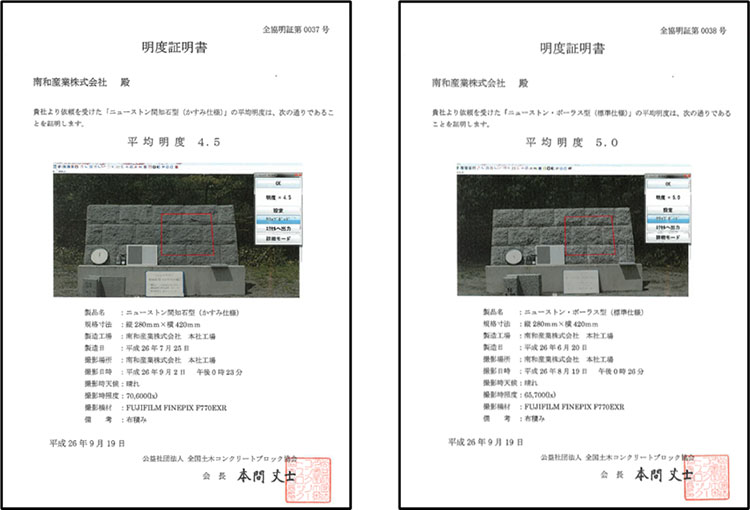Click 詳細モード in the right certificate's dialog

click(x=668, y=237)
